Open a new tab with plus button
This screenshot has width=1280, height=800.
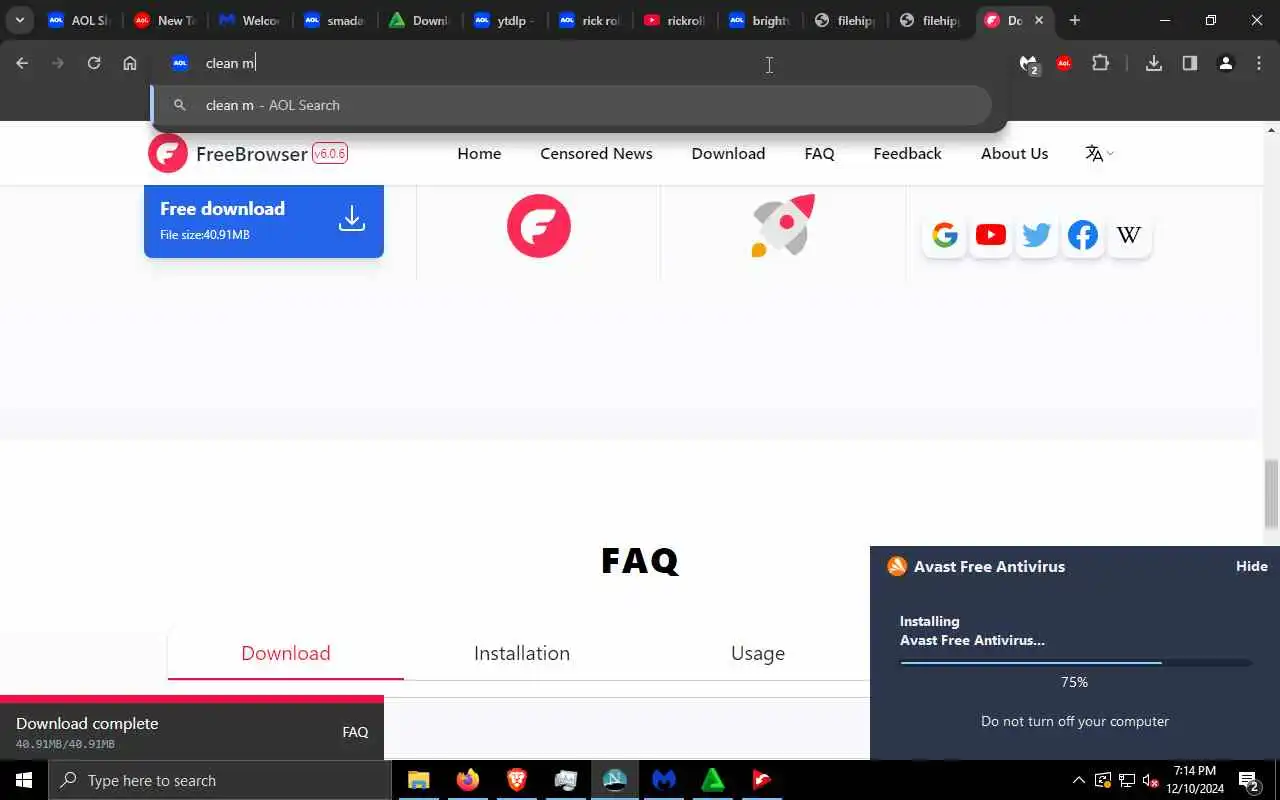pyautogui.click(x=1074, y=20)
